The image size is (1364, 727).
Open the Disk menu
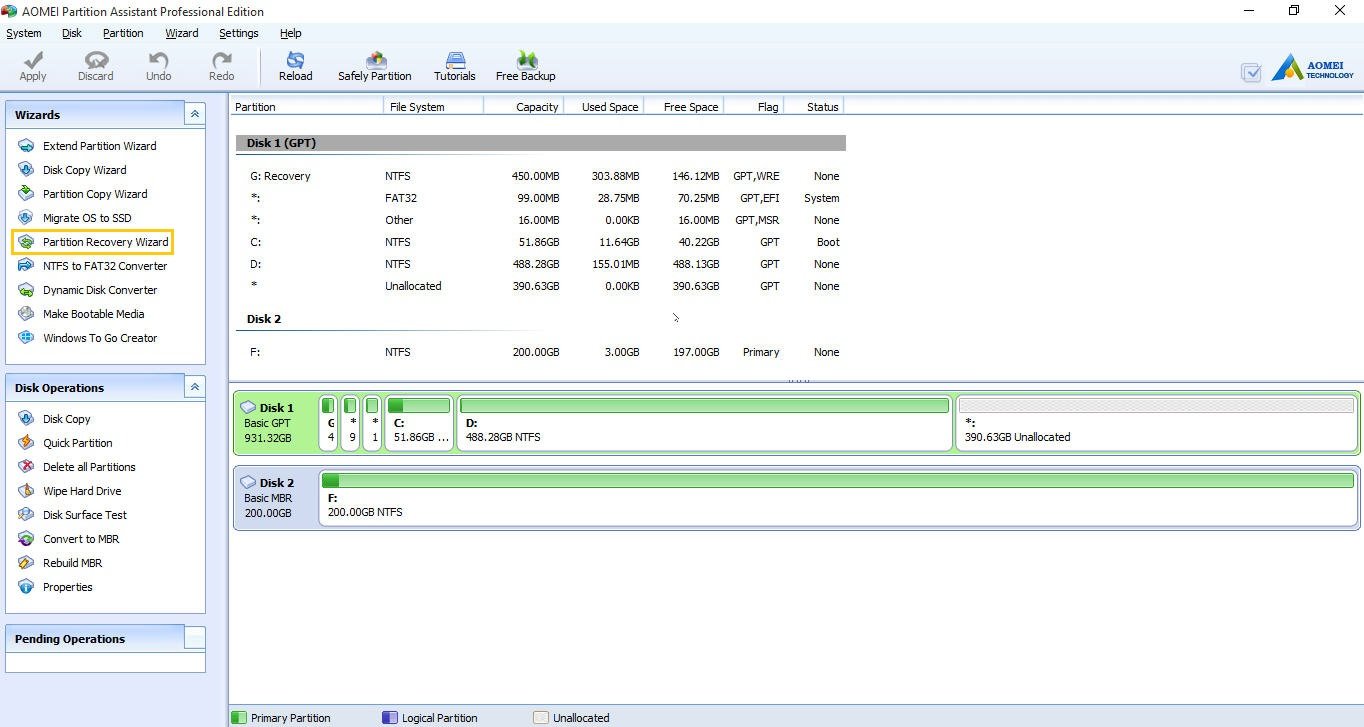pos(72,33)
